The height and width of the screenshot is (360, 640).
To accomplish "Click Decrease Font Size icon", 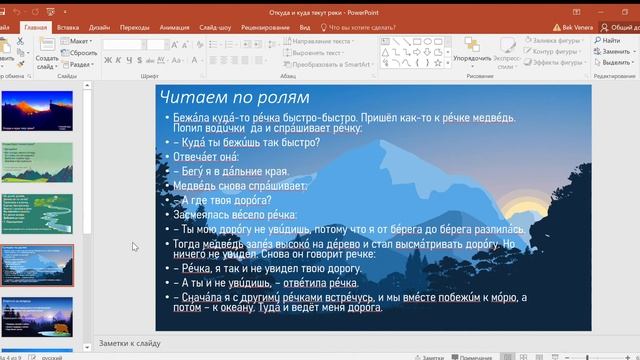I will pos(185,44).
